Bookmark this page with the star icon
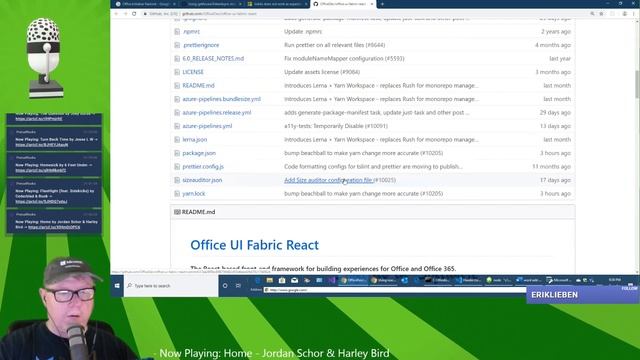The height and width of the screenshot is (360, 640). click(601, 13)
